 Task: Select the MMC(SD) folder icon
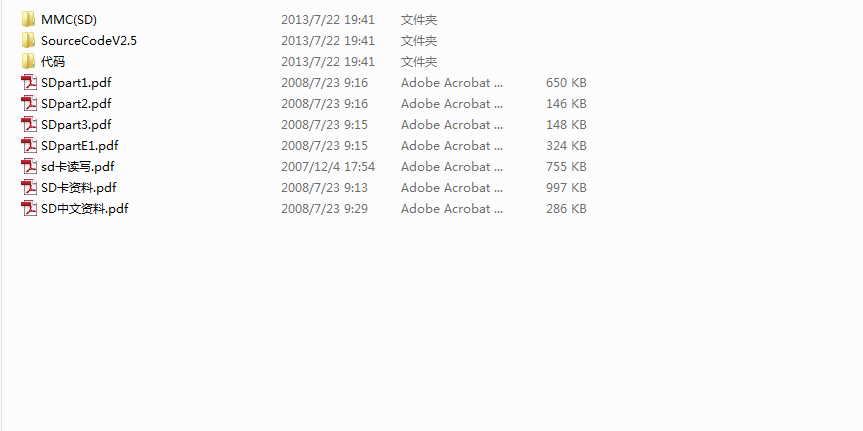tap(29, 19)
